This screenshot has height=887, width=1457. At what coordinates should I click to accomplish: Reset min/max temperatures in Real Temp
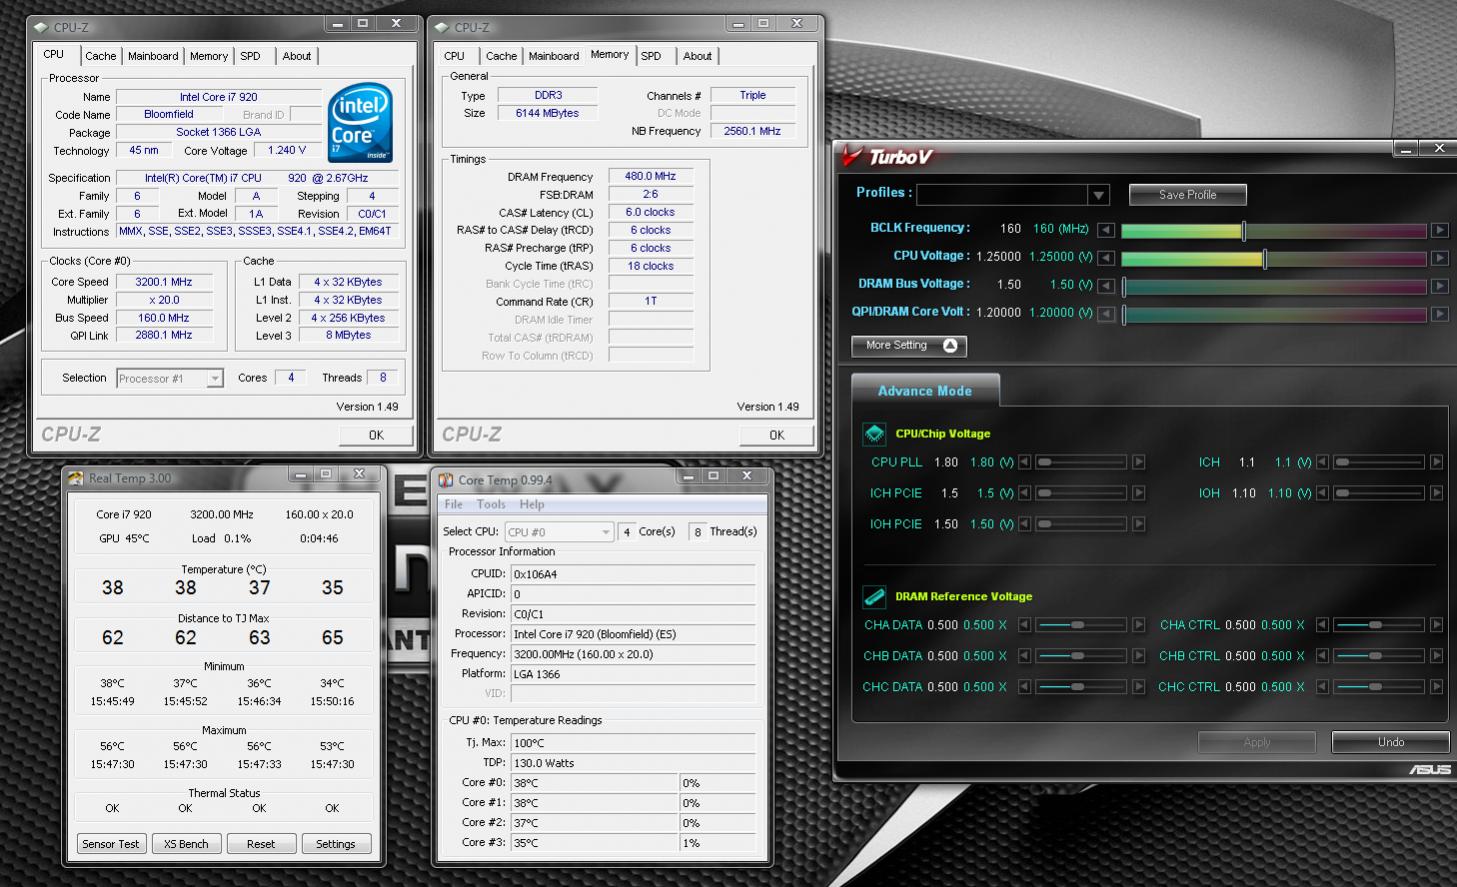click(x=261, y=844)
